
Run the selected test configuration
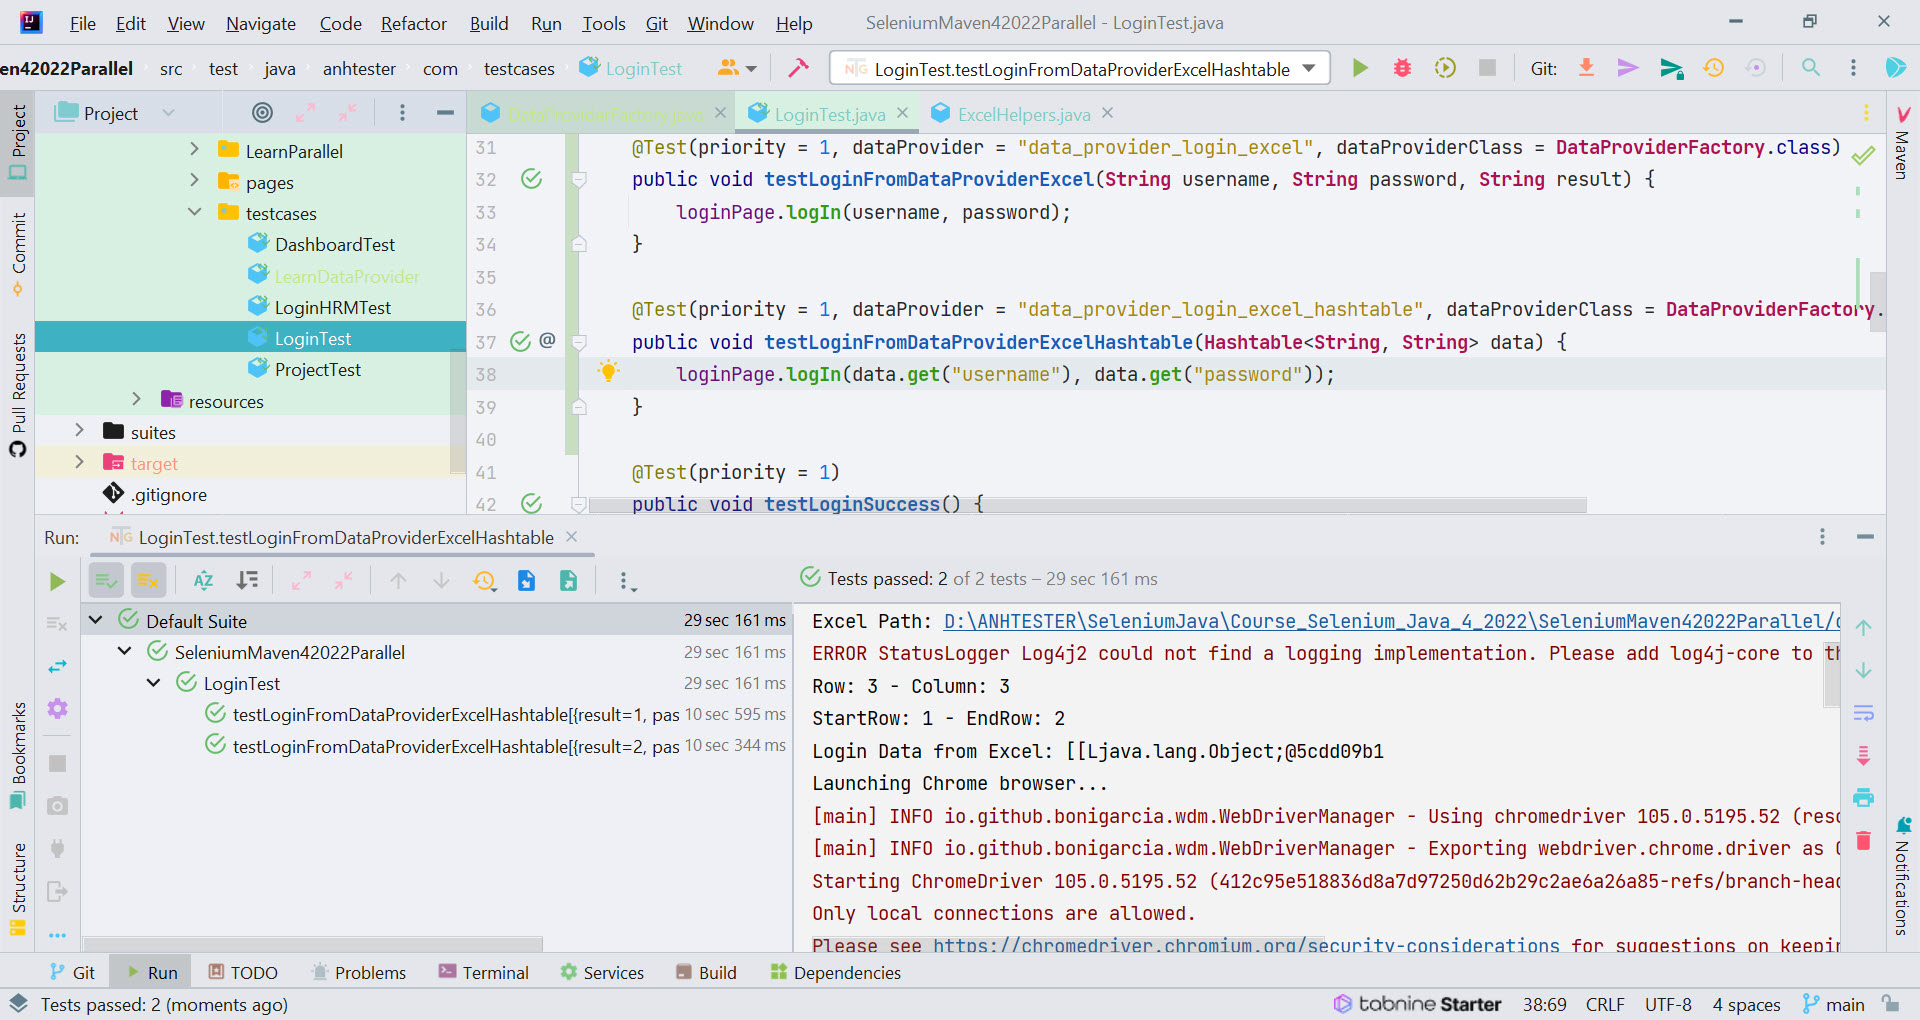[x=1360, y=68]
